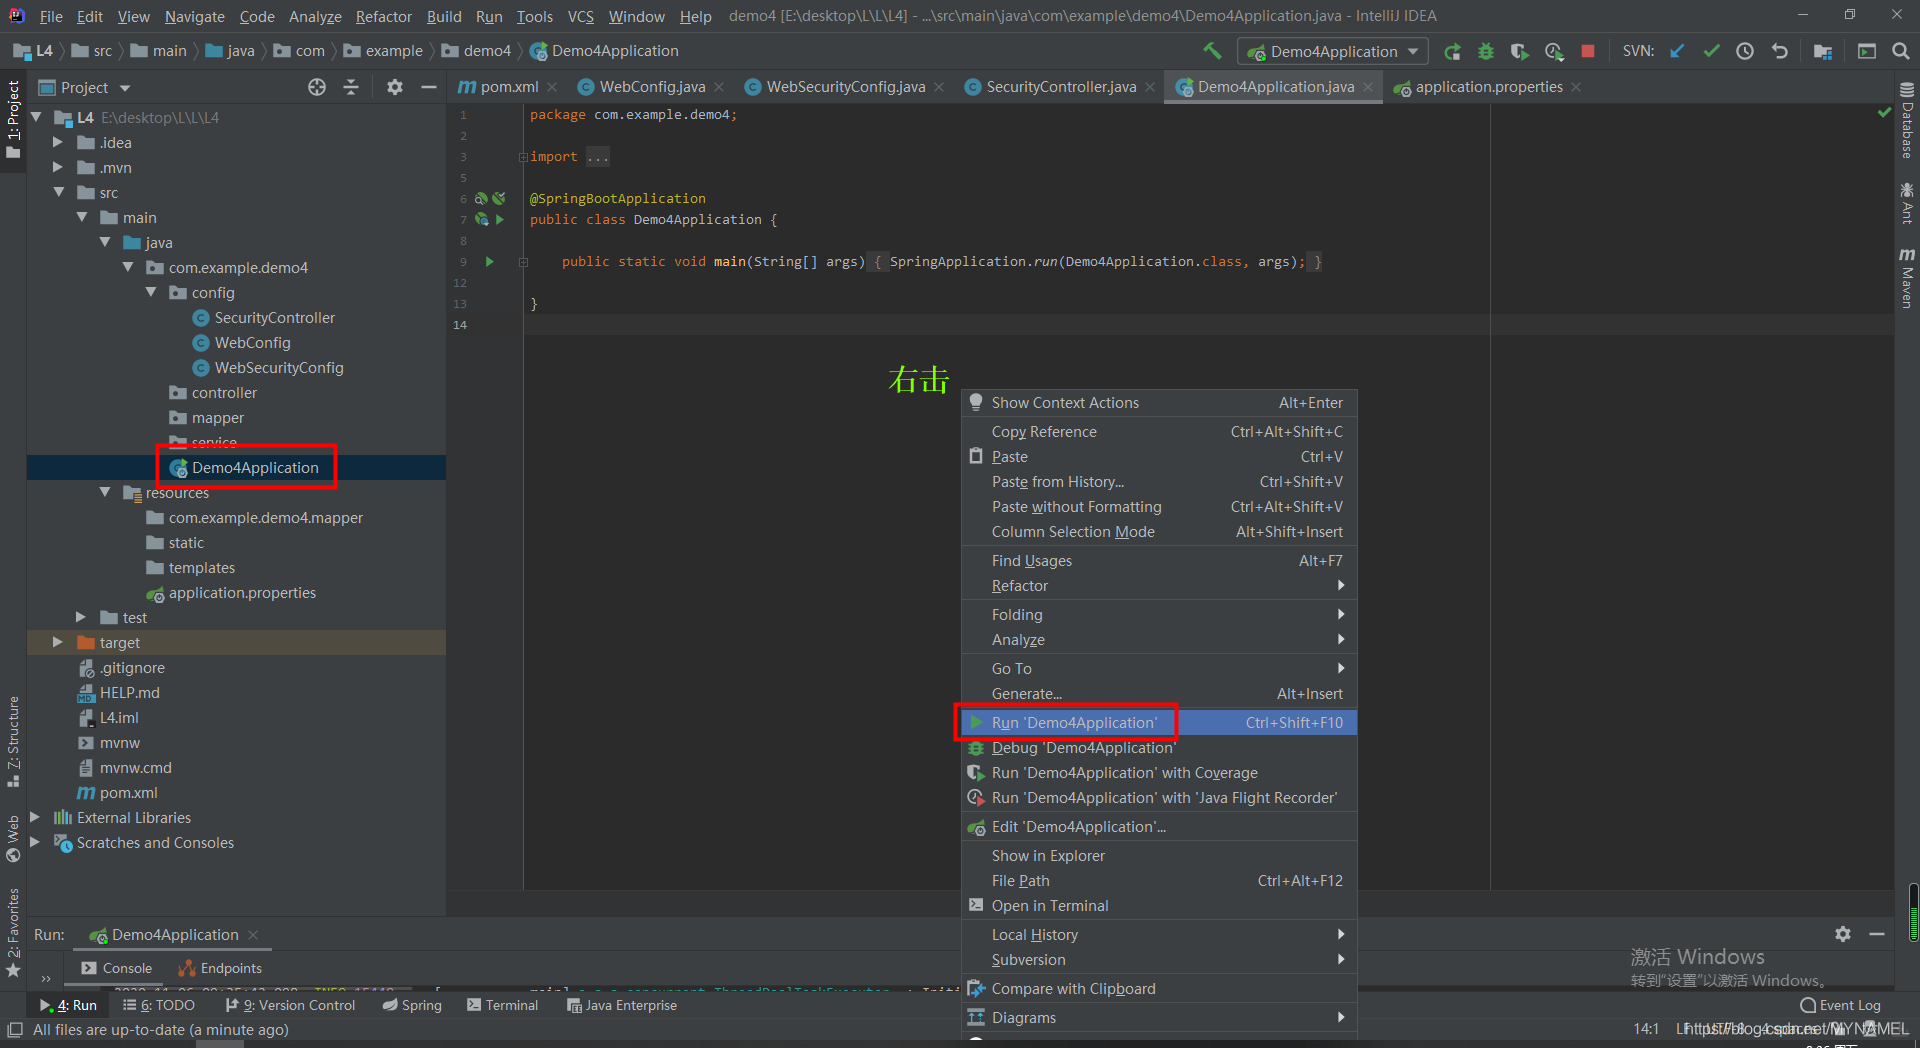
Task: Open Java Enterprise tool window button
Action: pyautogui.click(x=622, y=1005)
